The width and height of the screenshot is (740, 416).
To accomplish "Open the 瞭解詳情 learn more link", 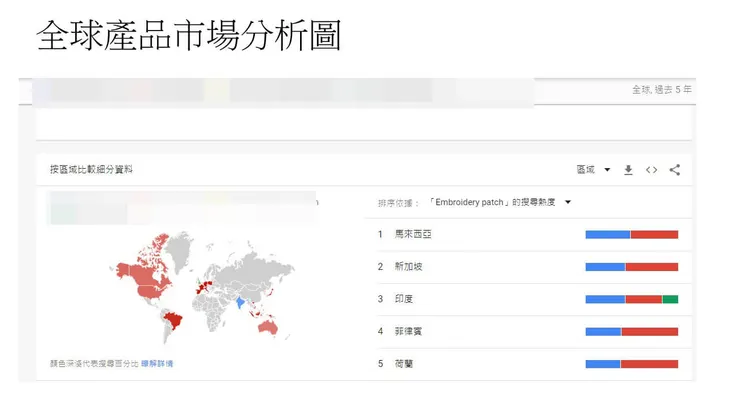I will click(x=157, y=364).
